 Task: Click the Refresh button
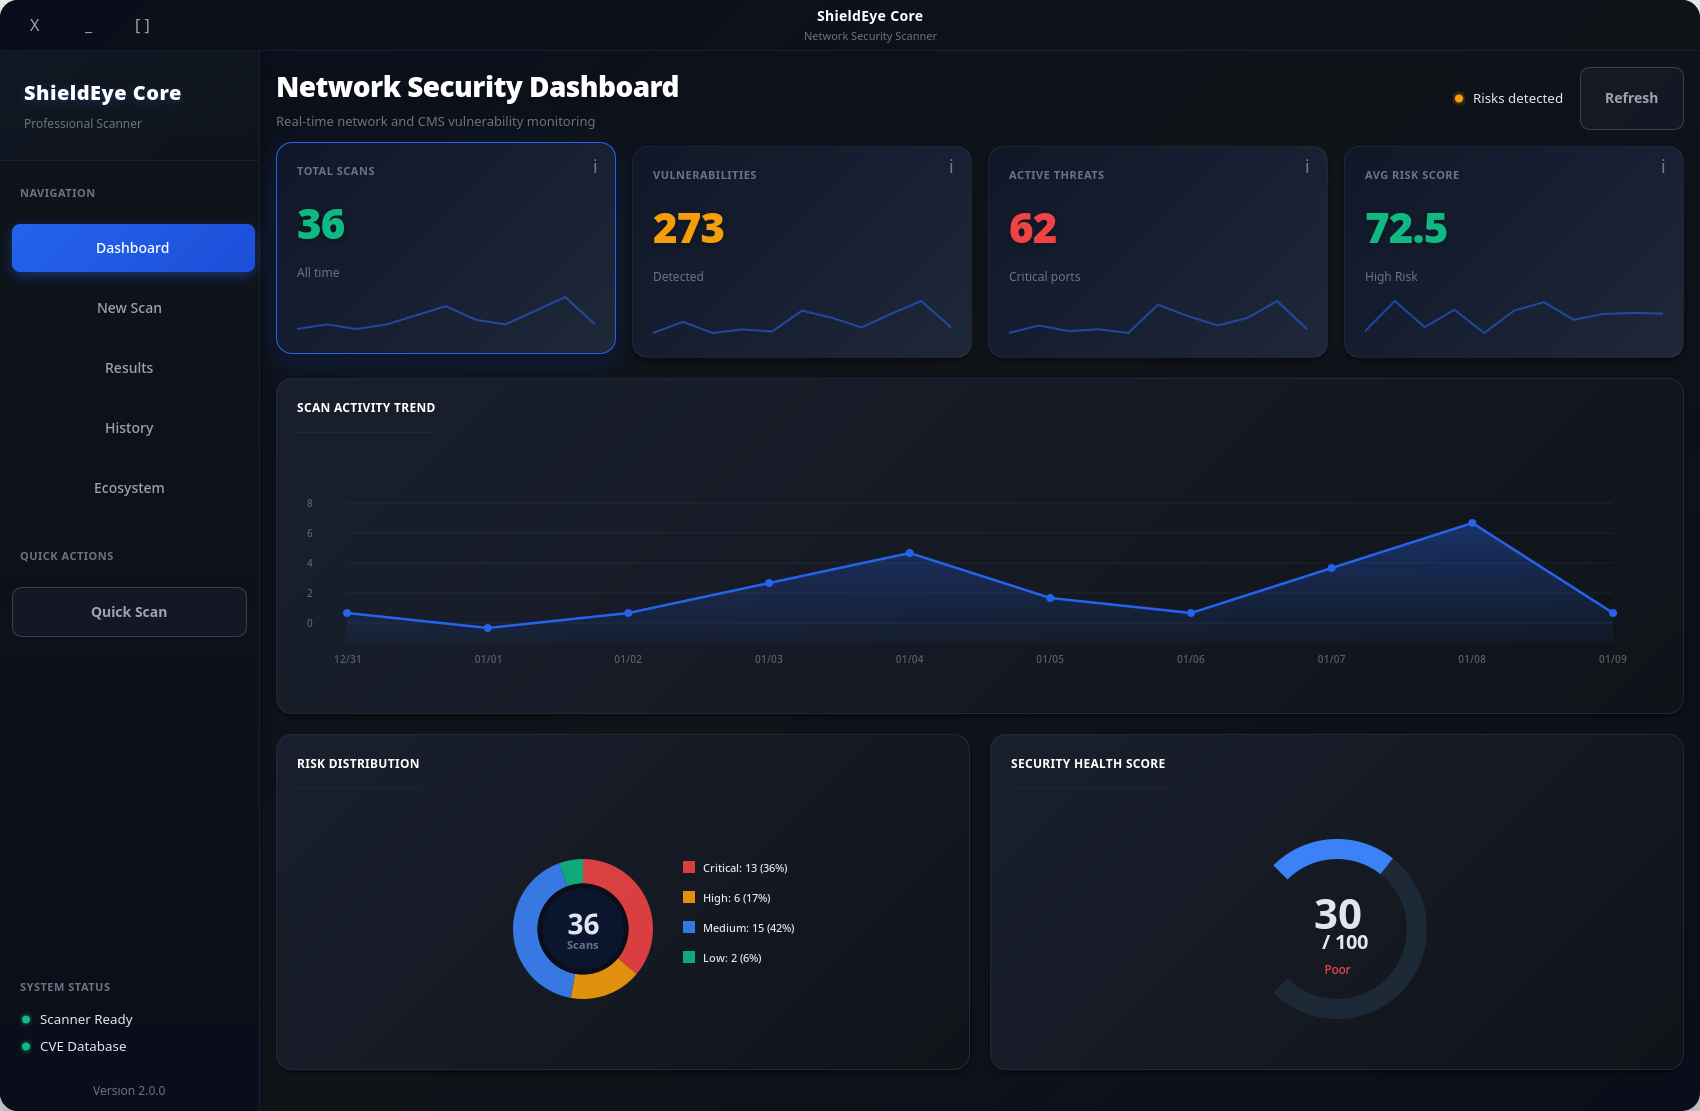pyautogui.click(x=1631, y=98)
